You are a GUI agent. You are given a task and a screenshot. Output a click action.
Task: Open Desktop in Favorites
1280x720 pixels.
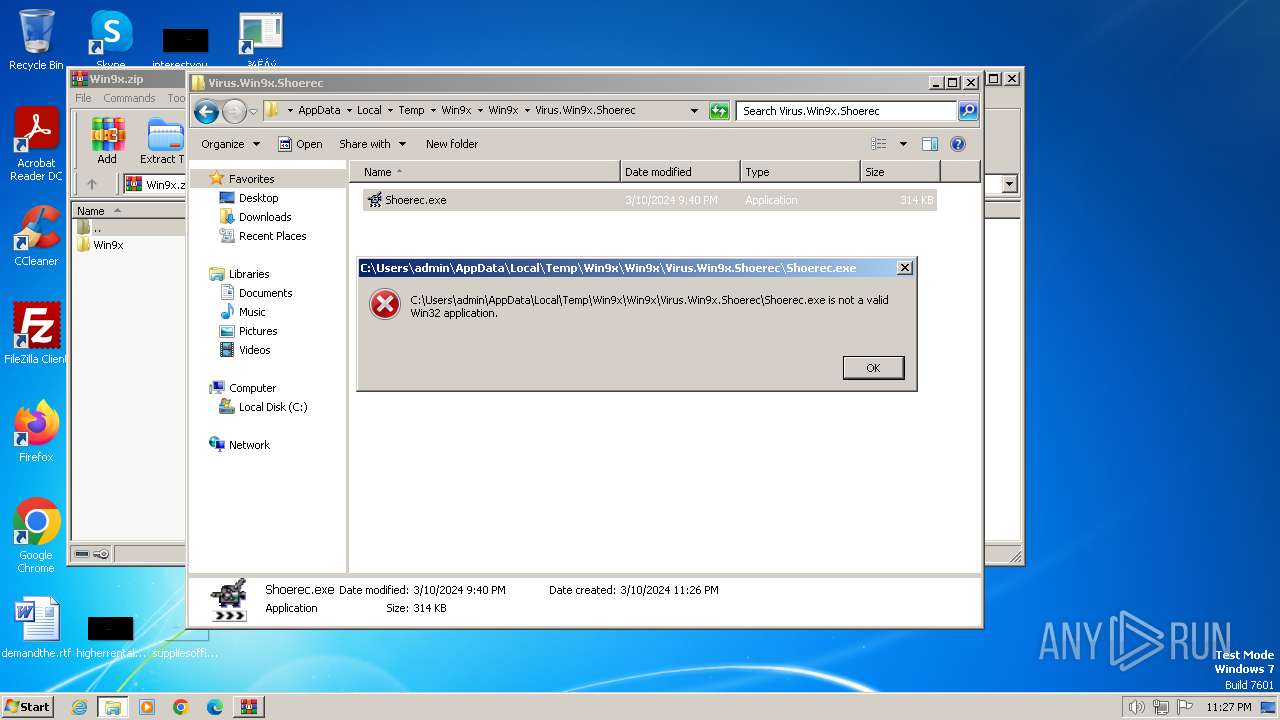258,198
